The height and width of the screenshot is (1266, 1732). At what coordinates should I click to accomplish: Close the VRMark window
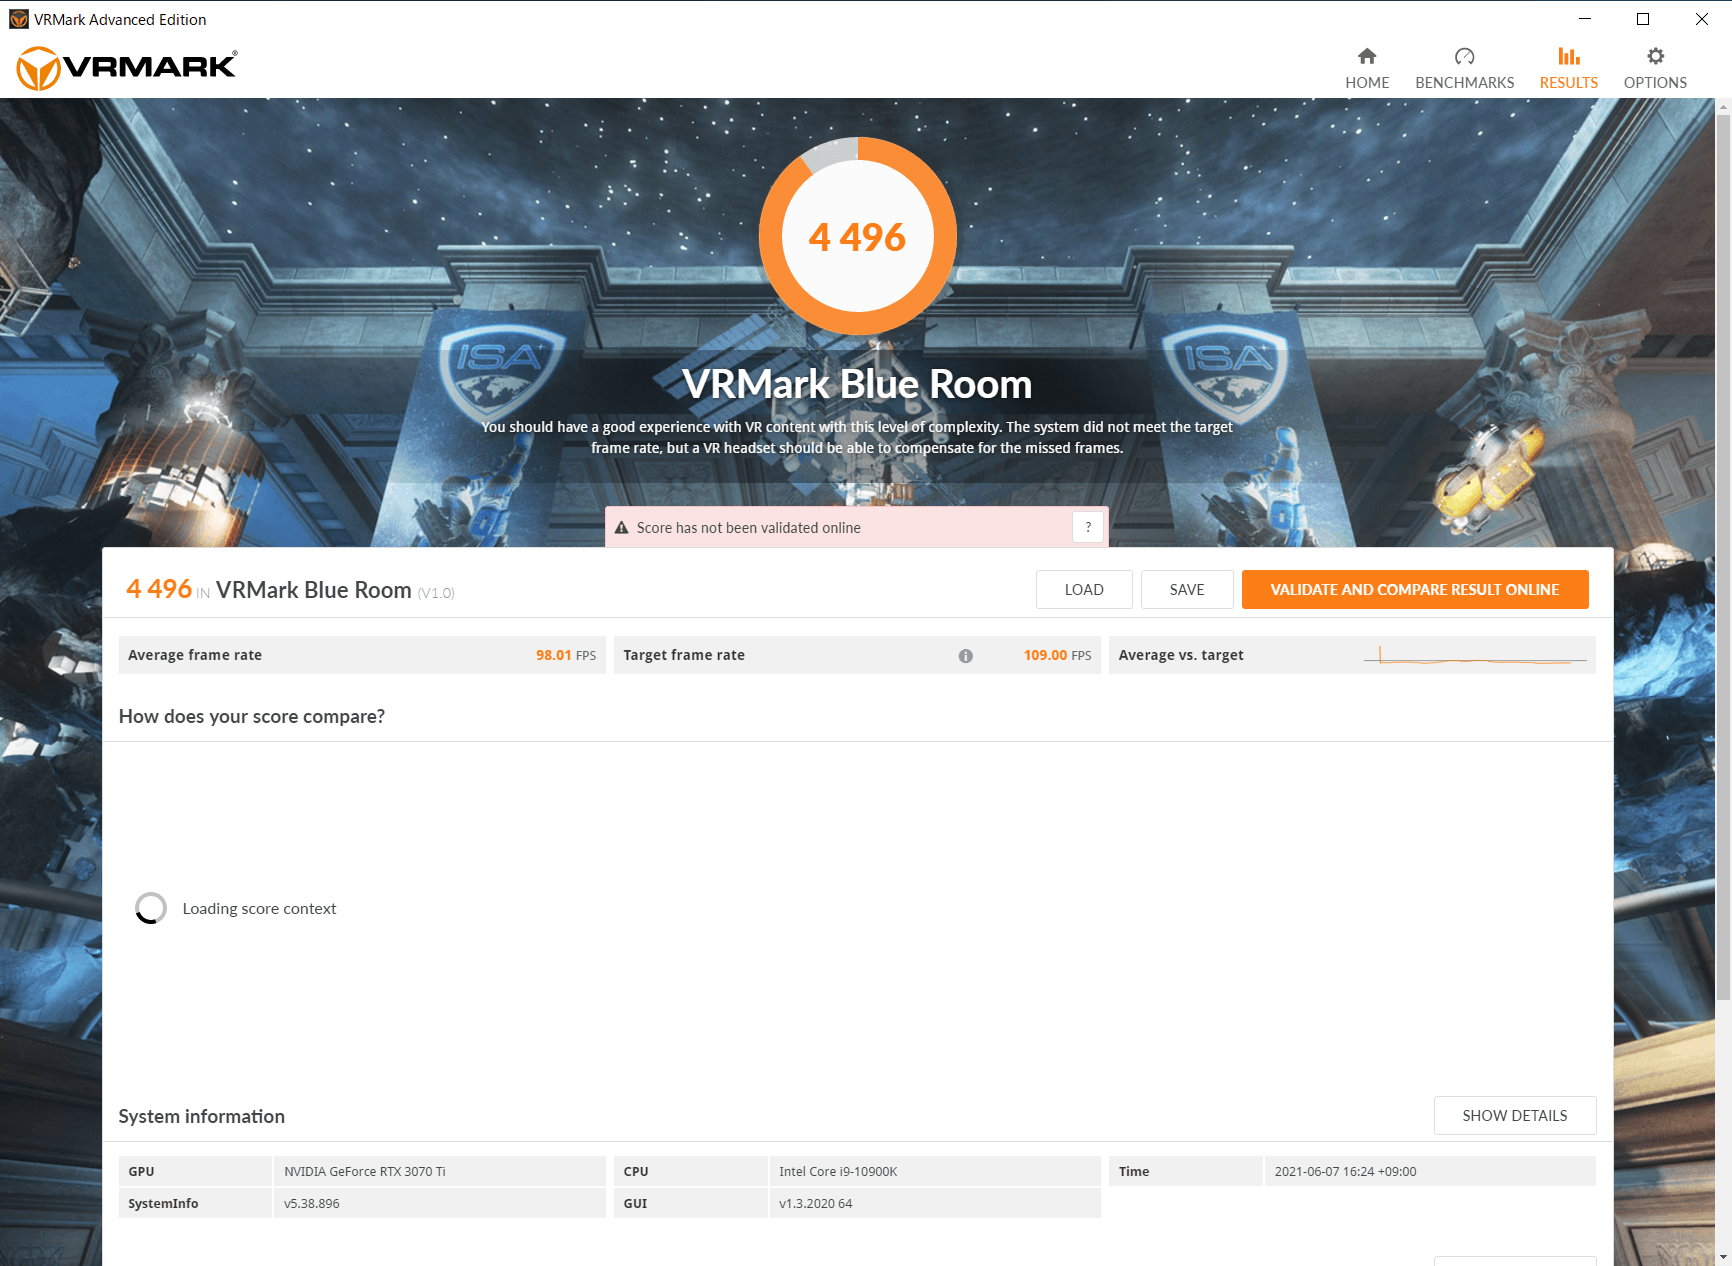click(1701, 19)
